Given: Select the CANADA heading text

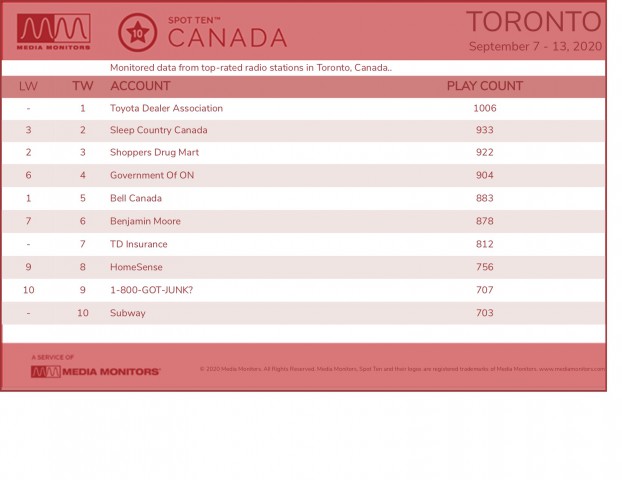Looking at the screenshot, I should pos(227,38).
